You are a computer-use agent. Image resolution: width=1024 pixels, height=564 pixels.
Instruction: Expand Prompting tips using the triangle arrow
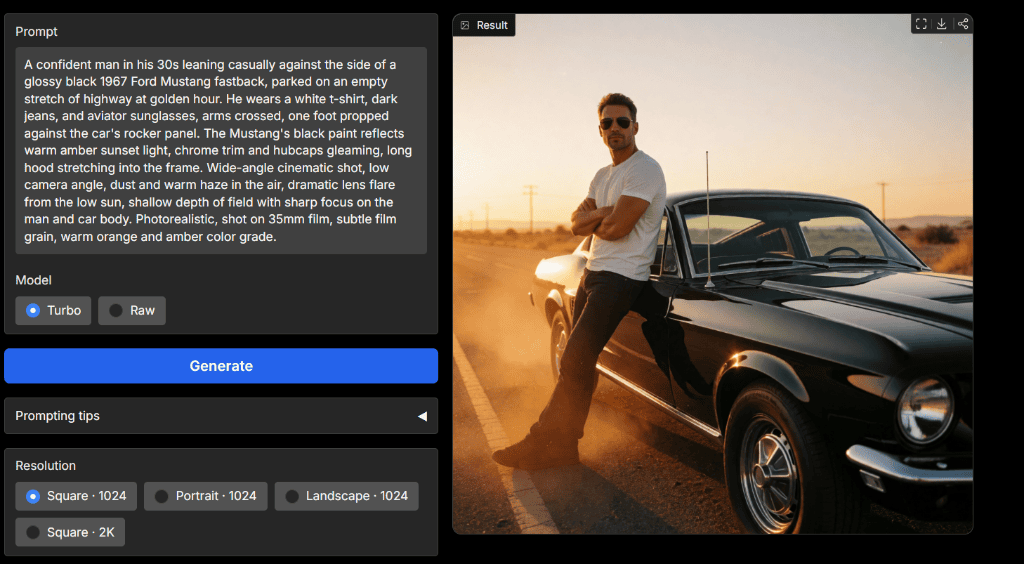(x=423, y=416)
